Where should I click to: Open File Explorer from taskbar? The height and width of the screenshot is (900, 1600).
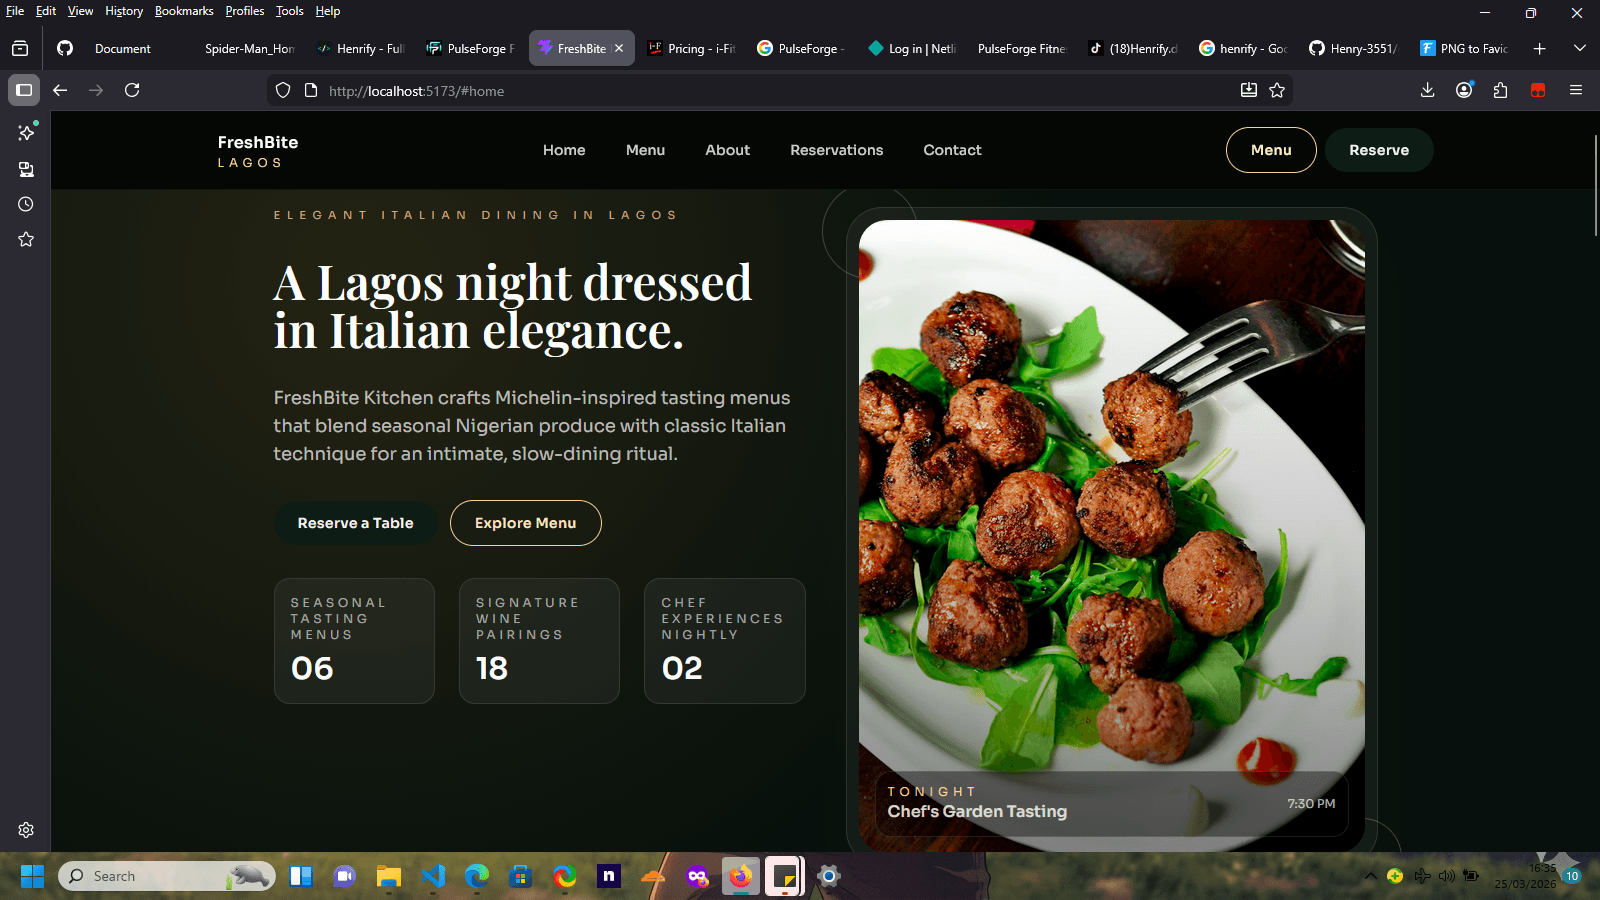click(388, 877)
